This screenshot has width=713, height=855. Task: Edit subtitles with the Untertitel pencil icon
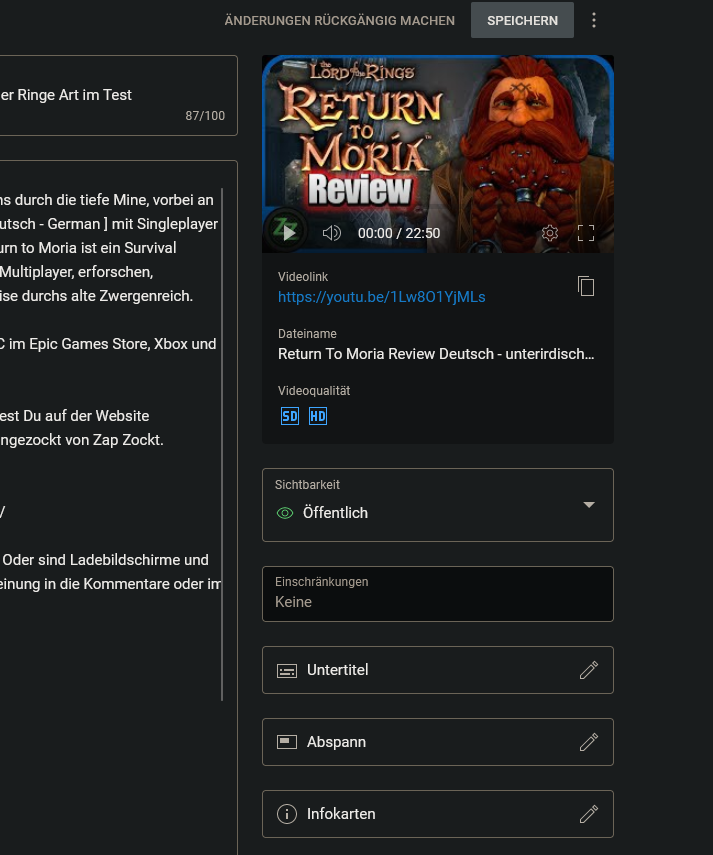(x=589, y=670)
